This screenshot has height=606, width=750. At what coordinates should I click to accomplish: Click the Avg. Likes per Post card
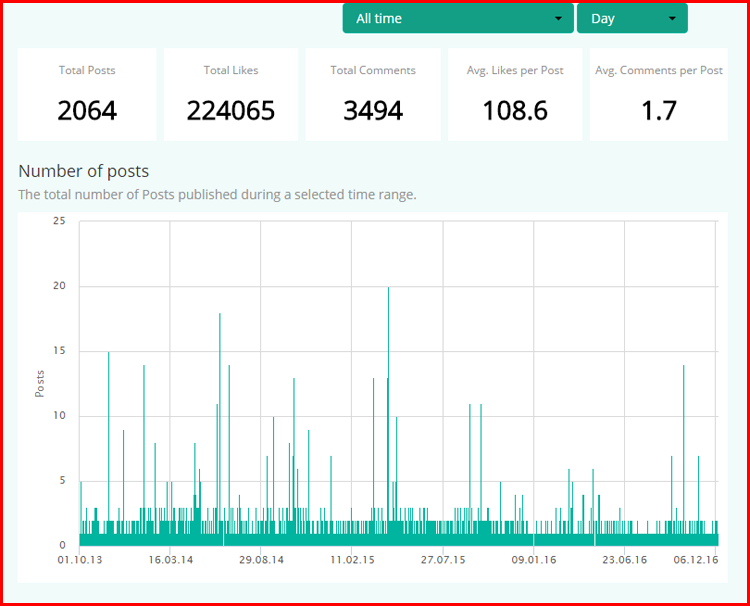click(515, 94)
